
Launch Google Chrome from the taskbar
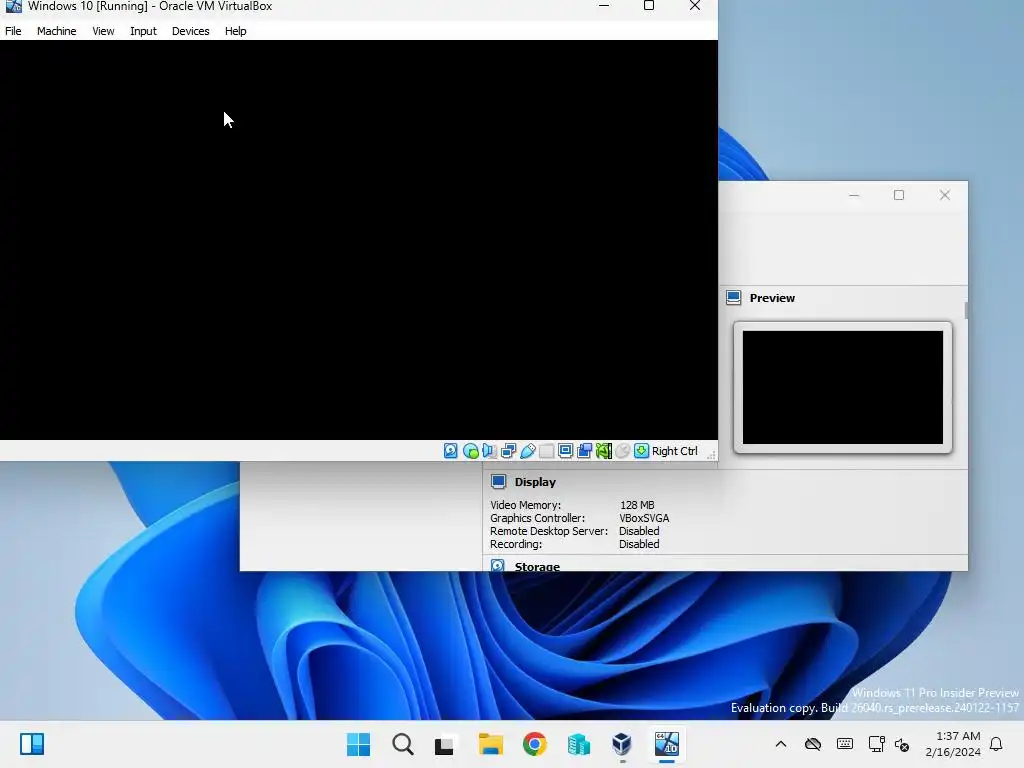[534, 744]
